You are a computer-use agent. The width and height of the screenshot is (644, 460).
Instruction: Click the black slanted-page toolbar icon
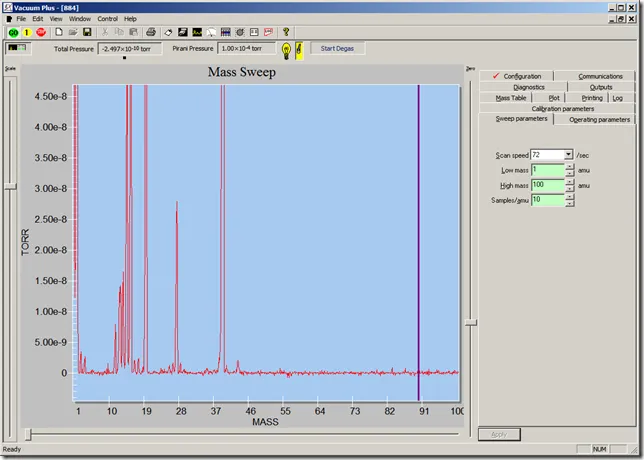pos(183,32)
